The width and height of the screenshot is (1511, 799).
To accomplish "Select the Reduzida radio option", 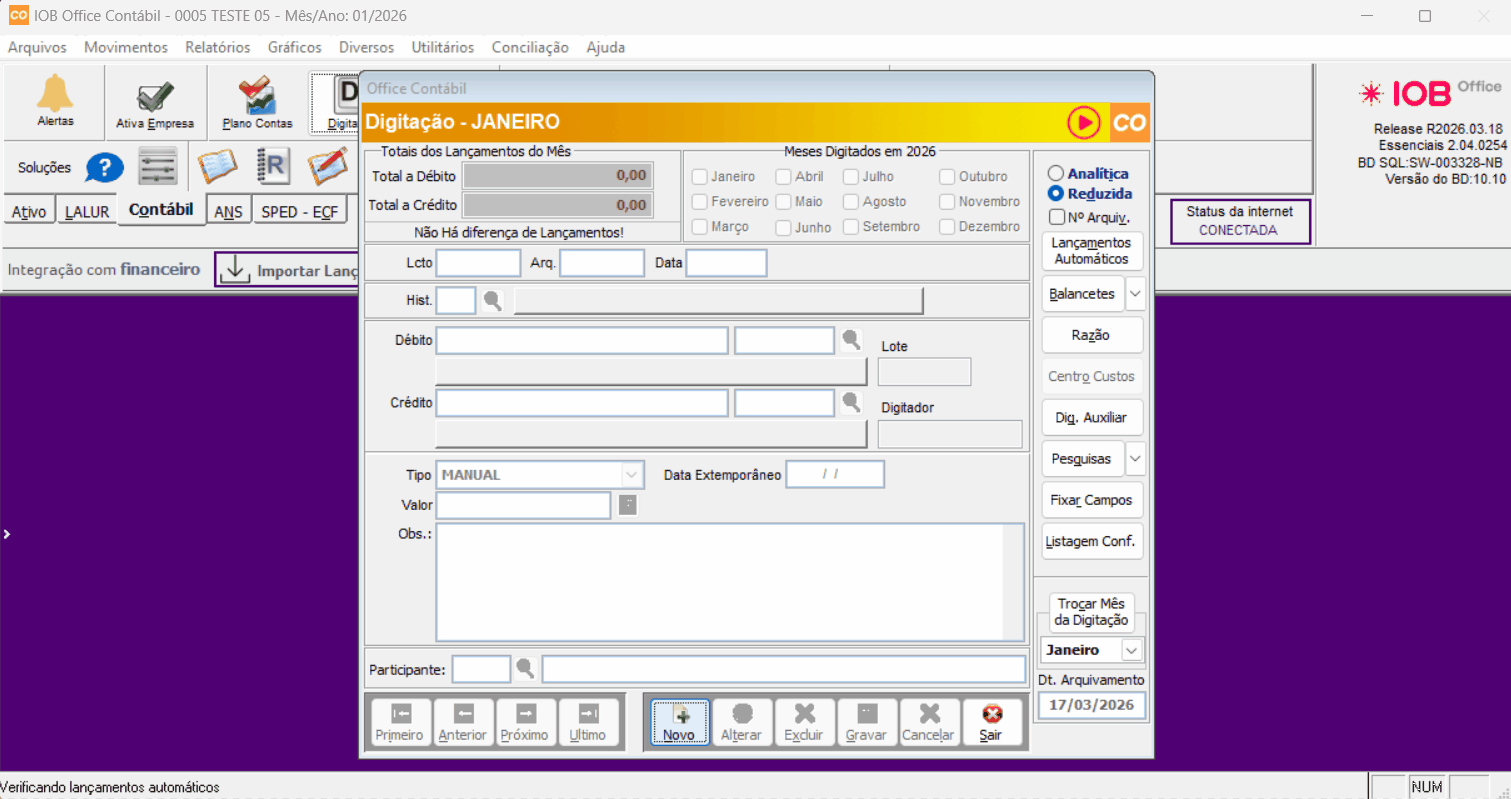I will (x=1055, y=194).
